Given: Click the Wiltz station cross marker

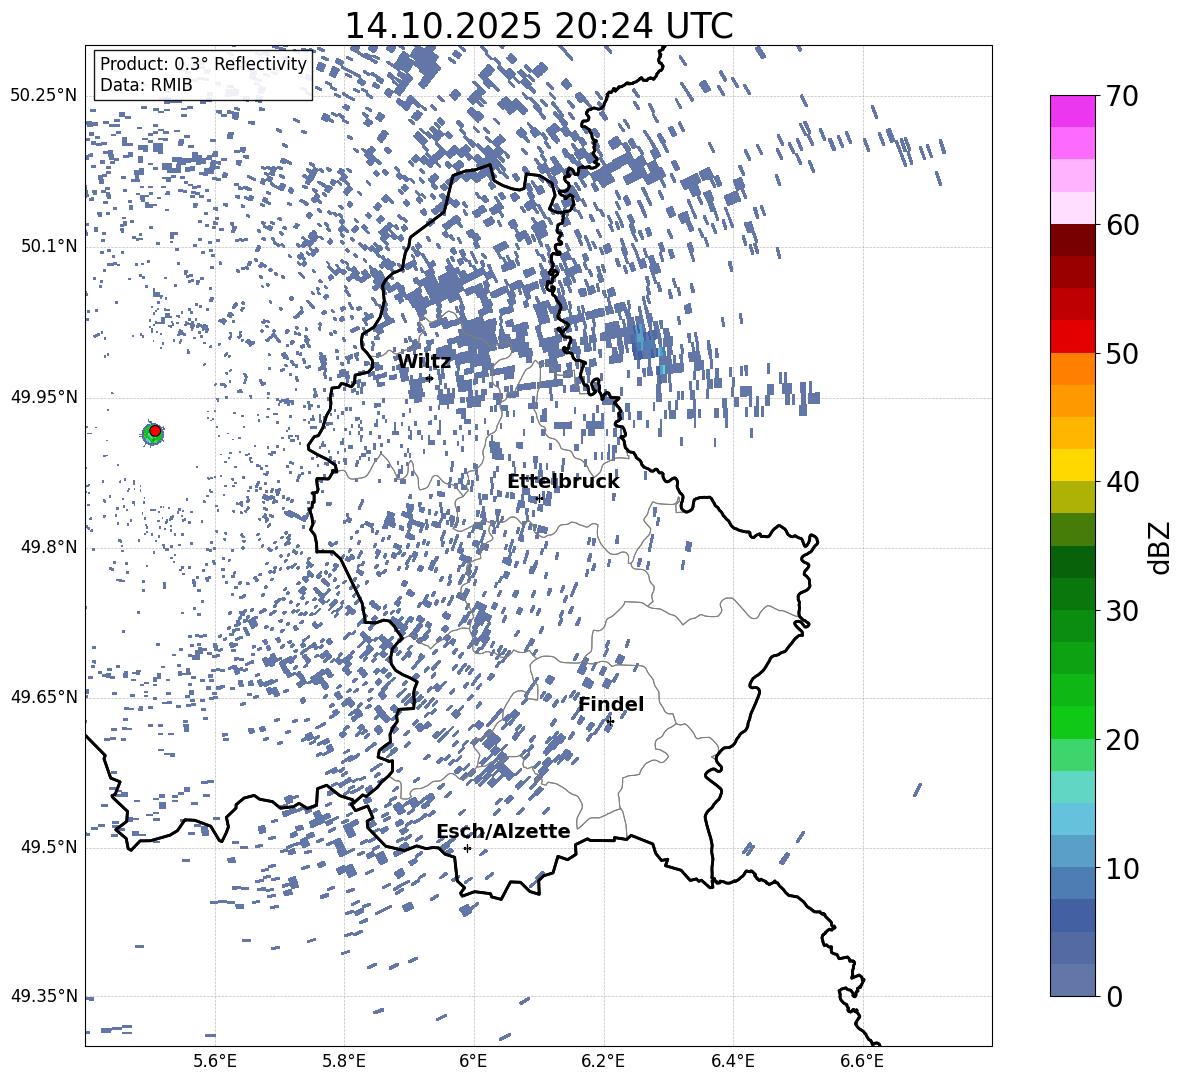Looking at the screenshot, I should (x=430, y=379).
